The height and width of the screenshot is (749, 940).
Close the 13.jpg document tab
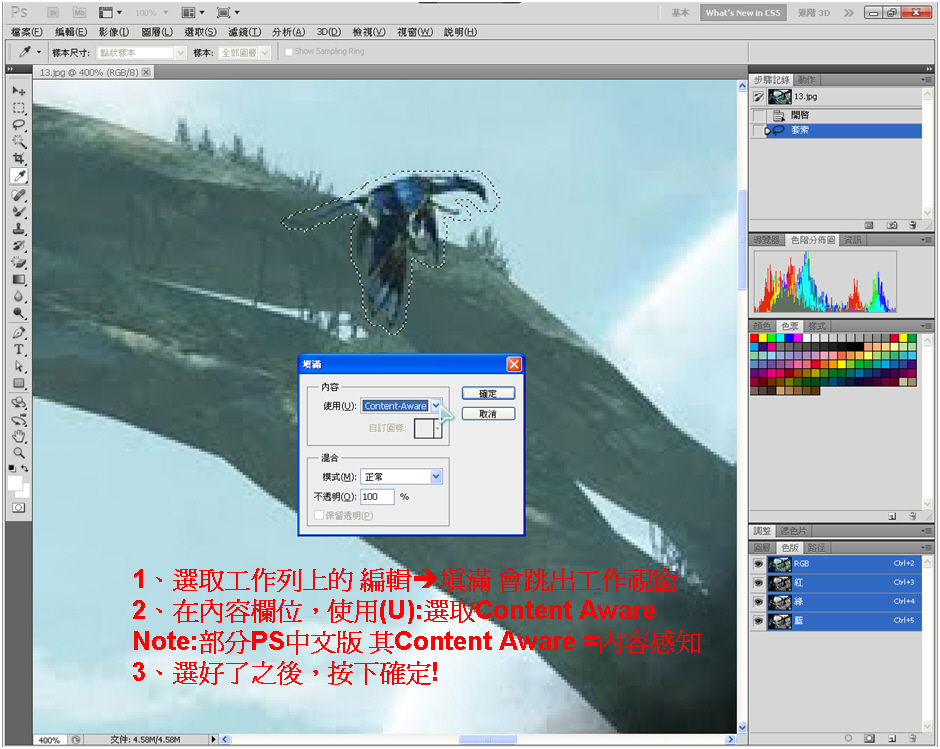146,73
